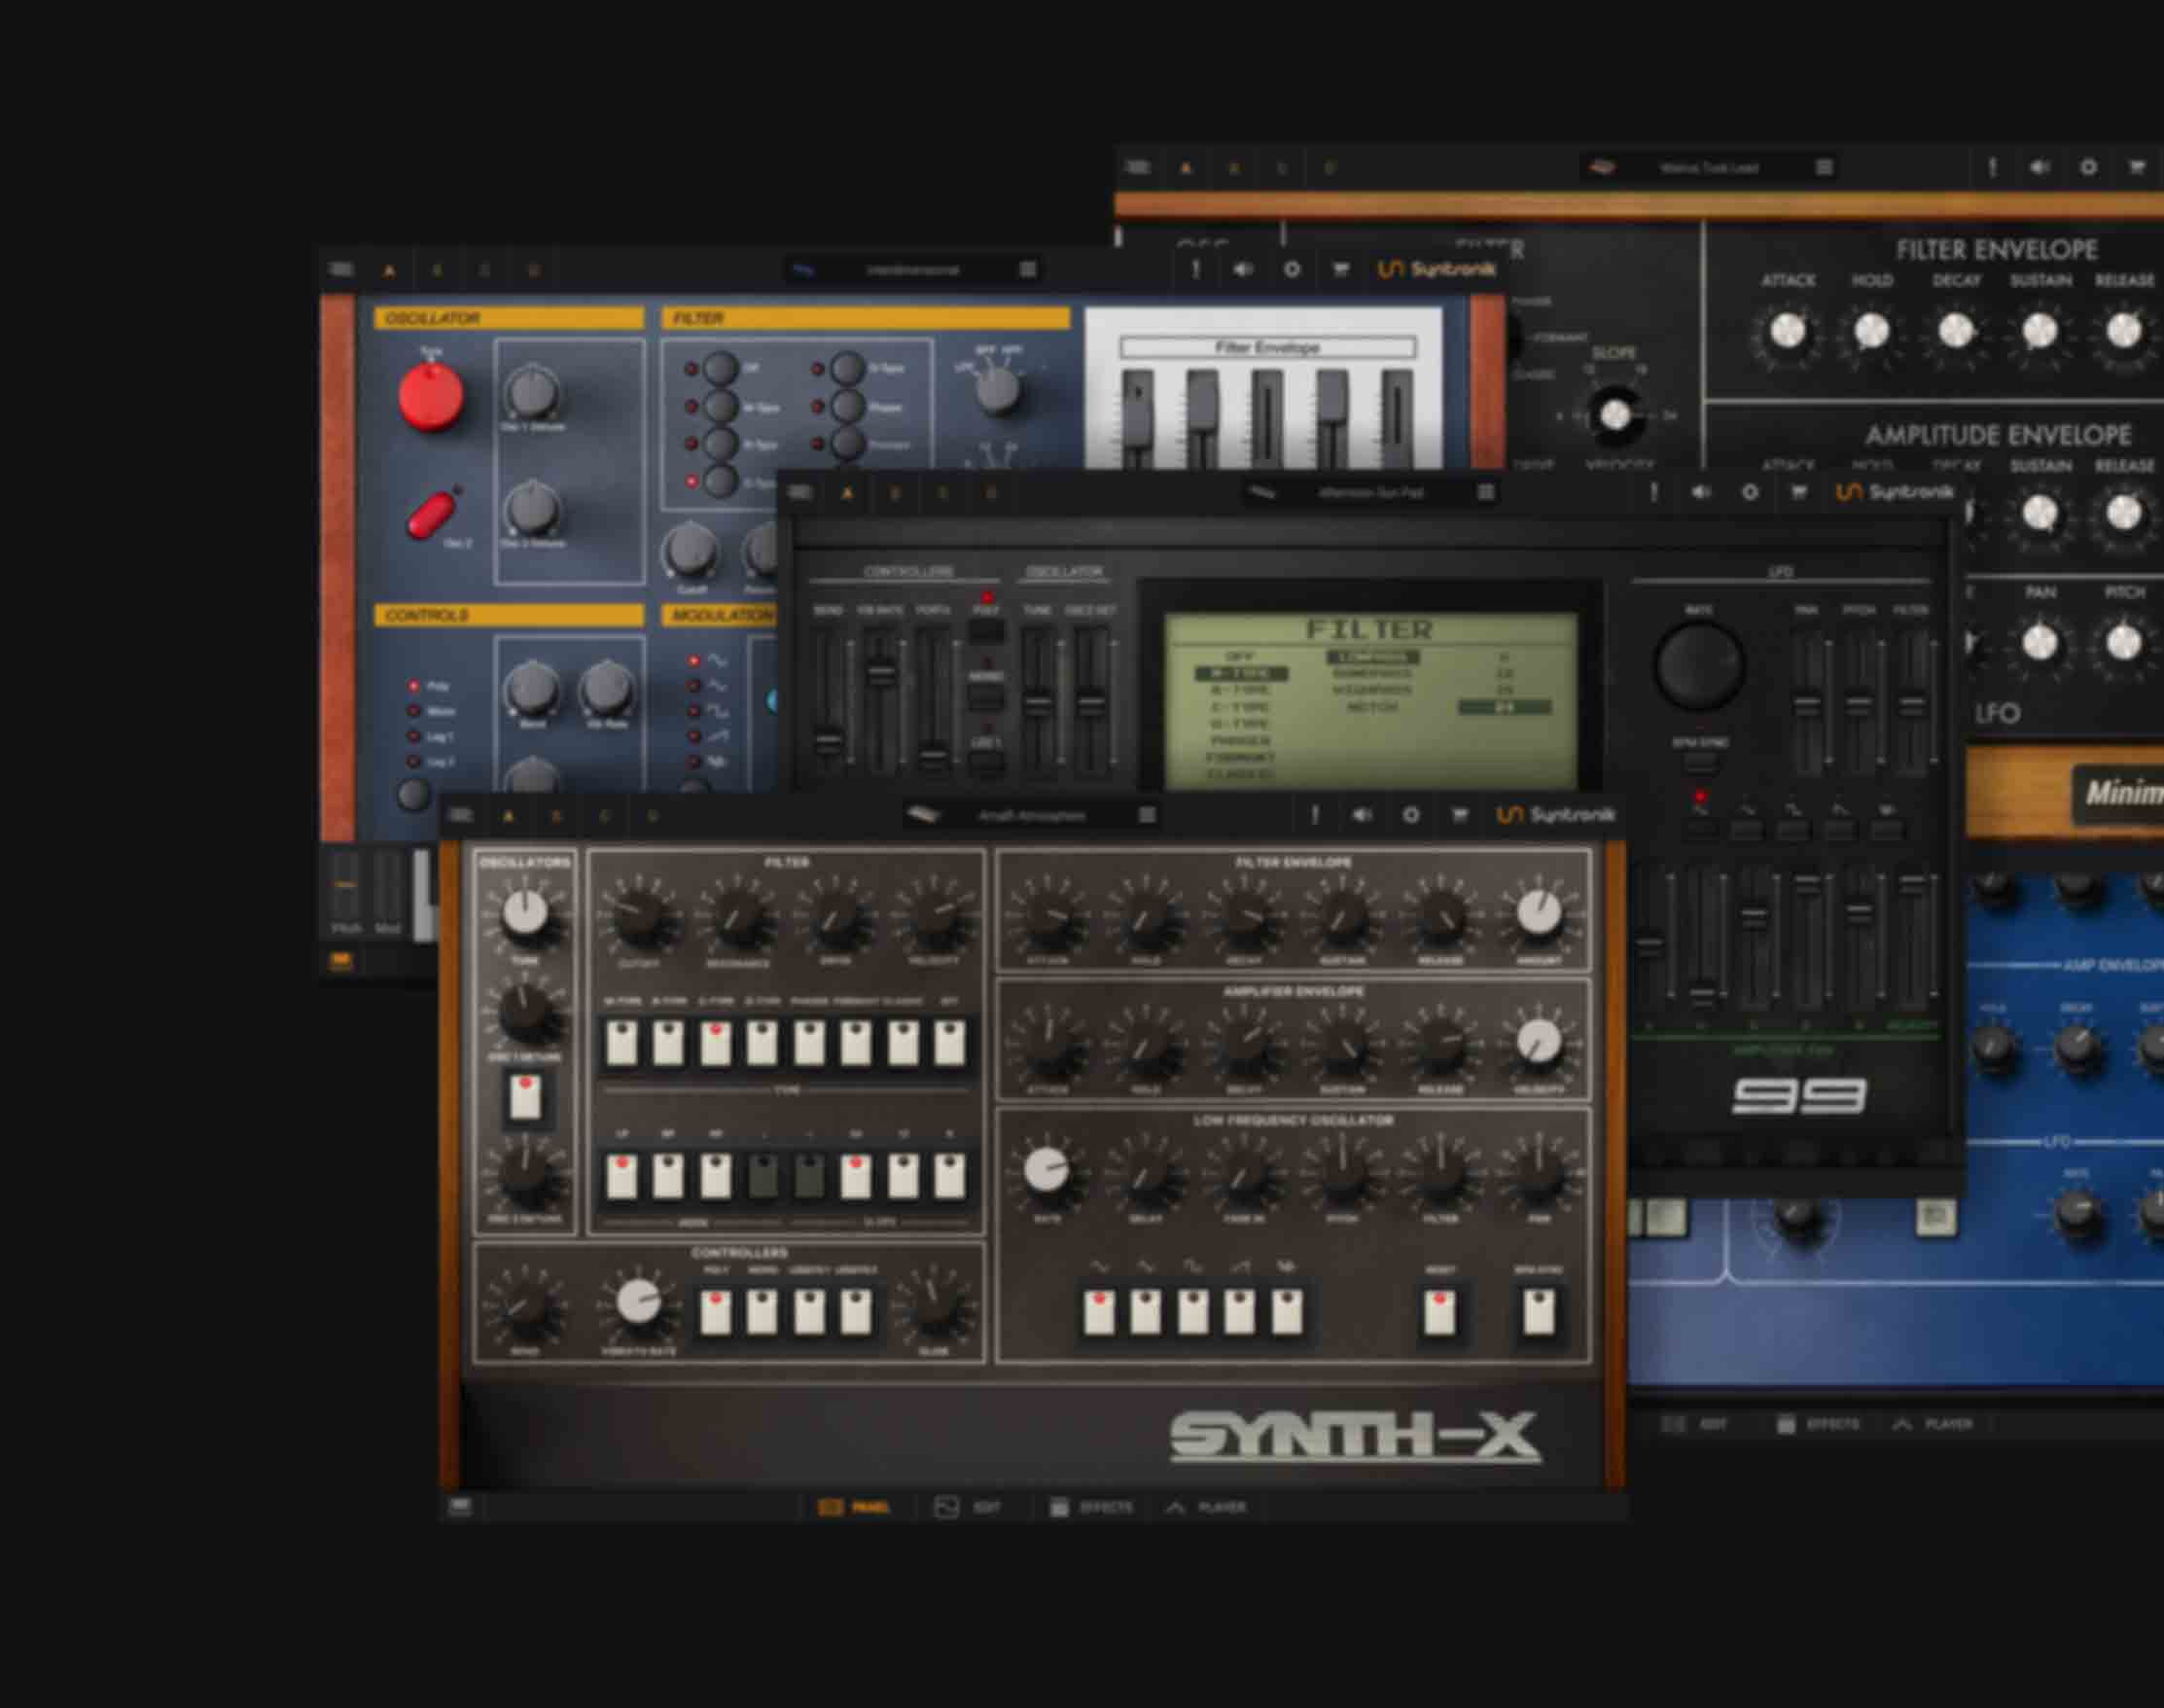The height and width of the screenshot is (1708, 2164).
Task: Click large Rate knob in 99 window LFO
Action: click(x=1699, y=665)
